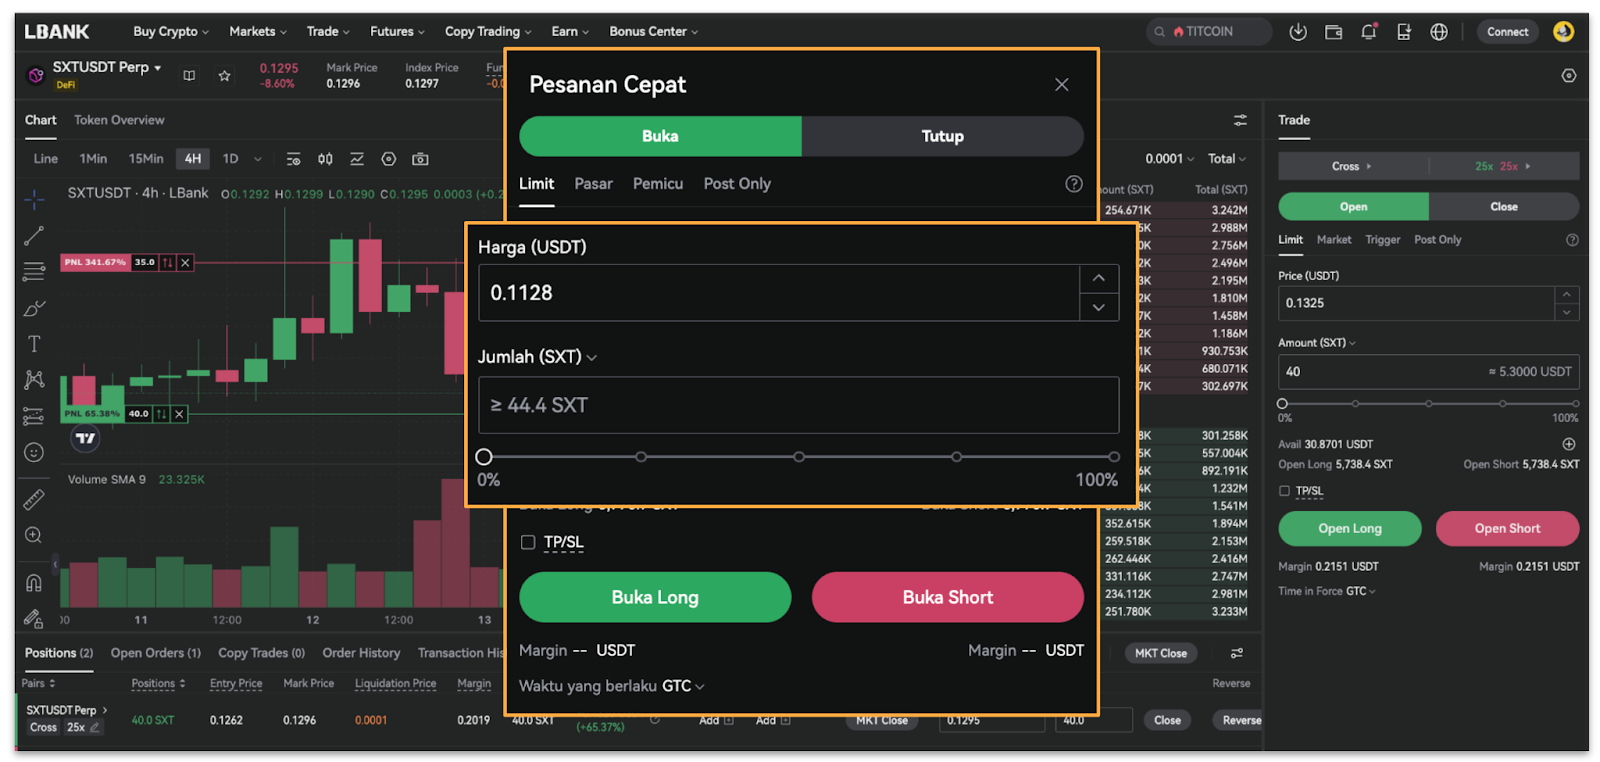
Task: Select Close toggle in Trade panel
Action: pos(1504,207)
